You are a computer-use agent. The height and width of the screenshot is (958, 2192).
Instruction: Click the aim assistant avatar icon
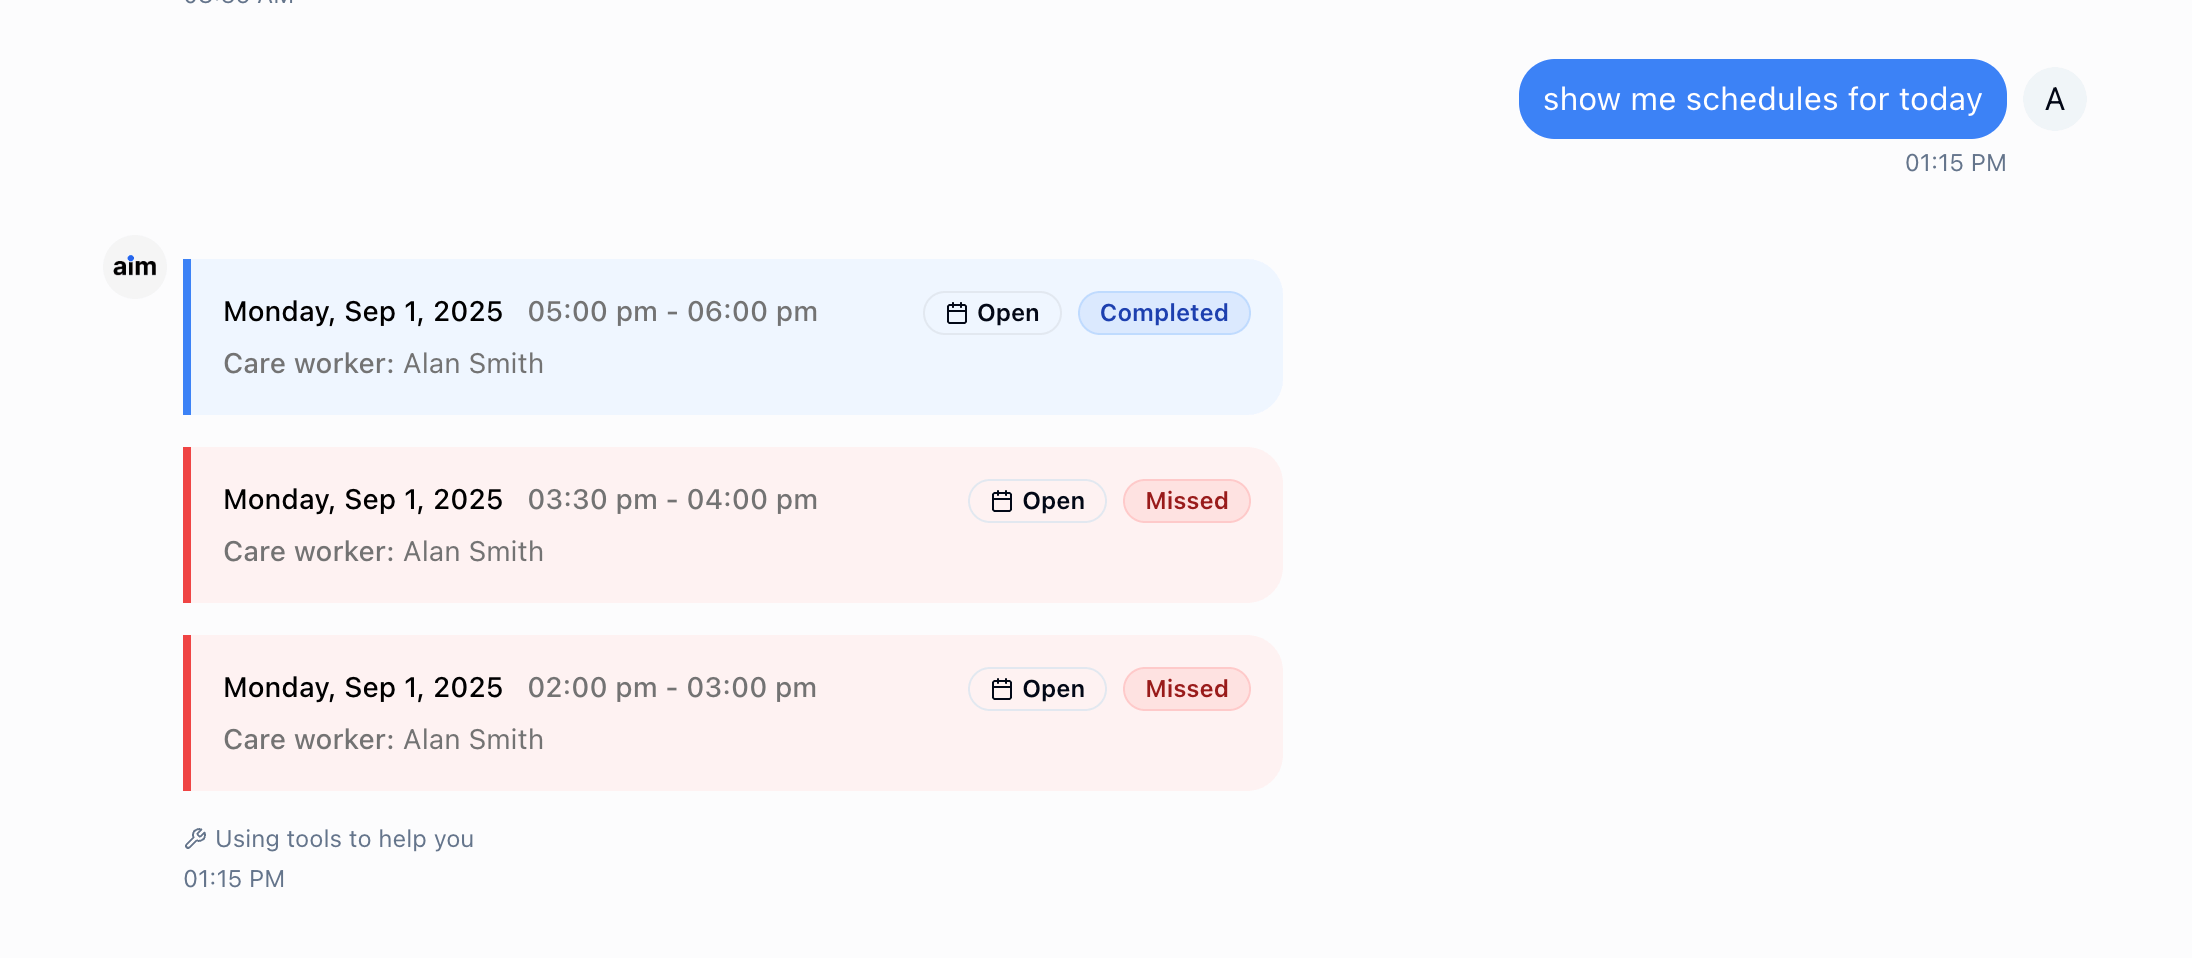[134, 267]
